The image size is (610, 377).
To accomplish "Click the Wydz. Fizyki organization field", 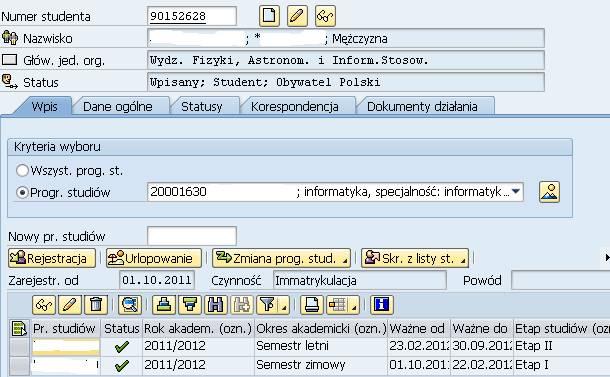I will click(346, 60).
